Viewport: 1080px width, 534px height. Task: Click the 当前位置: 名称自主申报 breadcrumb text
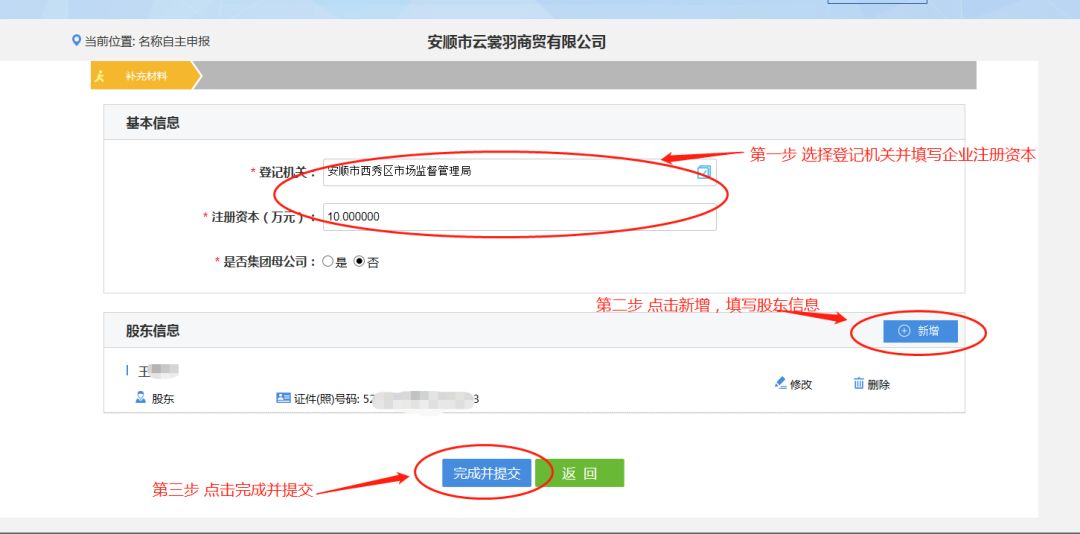(x=147, y=41)
